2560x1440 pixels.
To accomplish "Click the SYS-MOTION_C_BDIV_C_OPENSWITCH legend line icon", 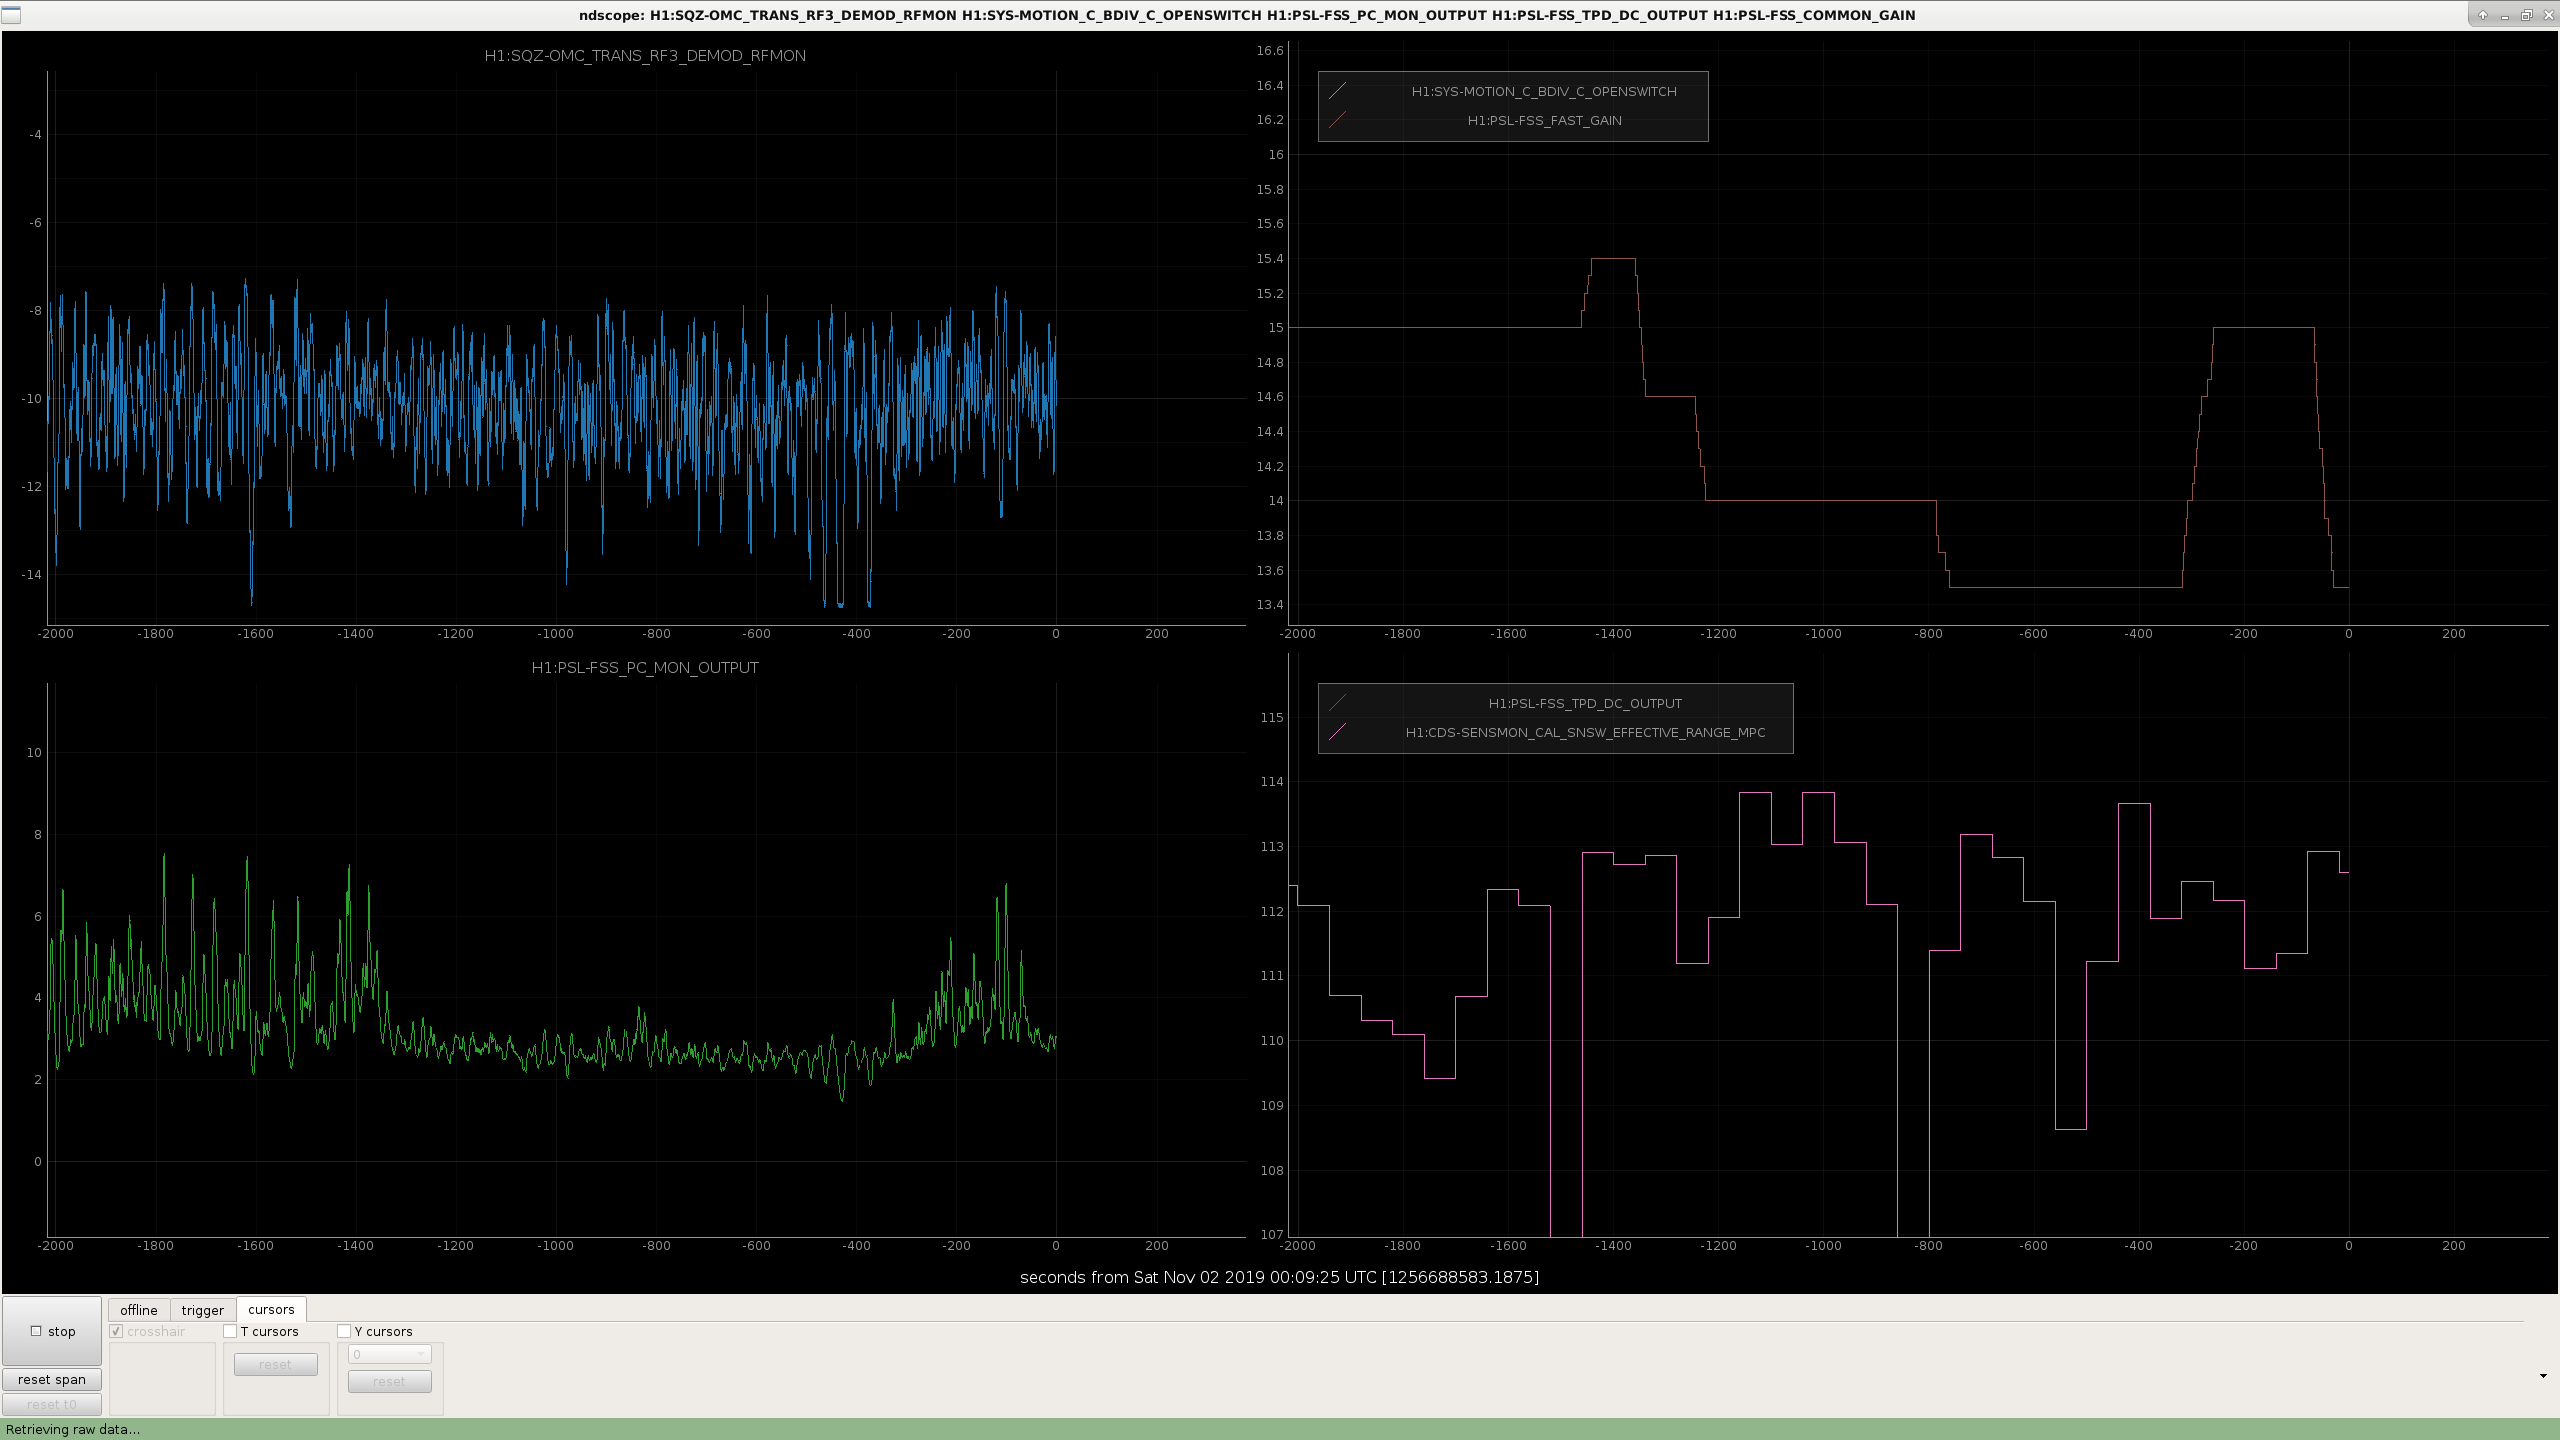I will [1337, 91].
